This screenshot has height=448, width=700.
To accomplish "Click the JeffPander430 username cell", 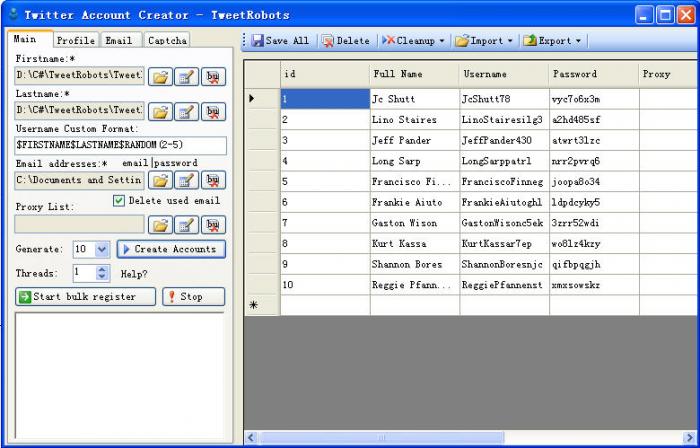I will tap(504, 141).
